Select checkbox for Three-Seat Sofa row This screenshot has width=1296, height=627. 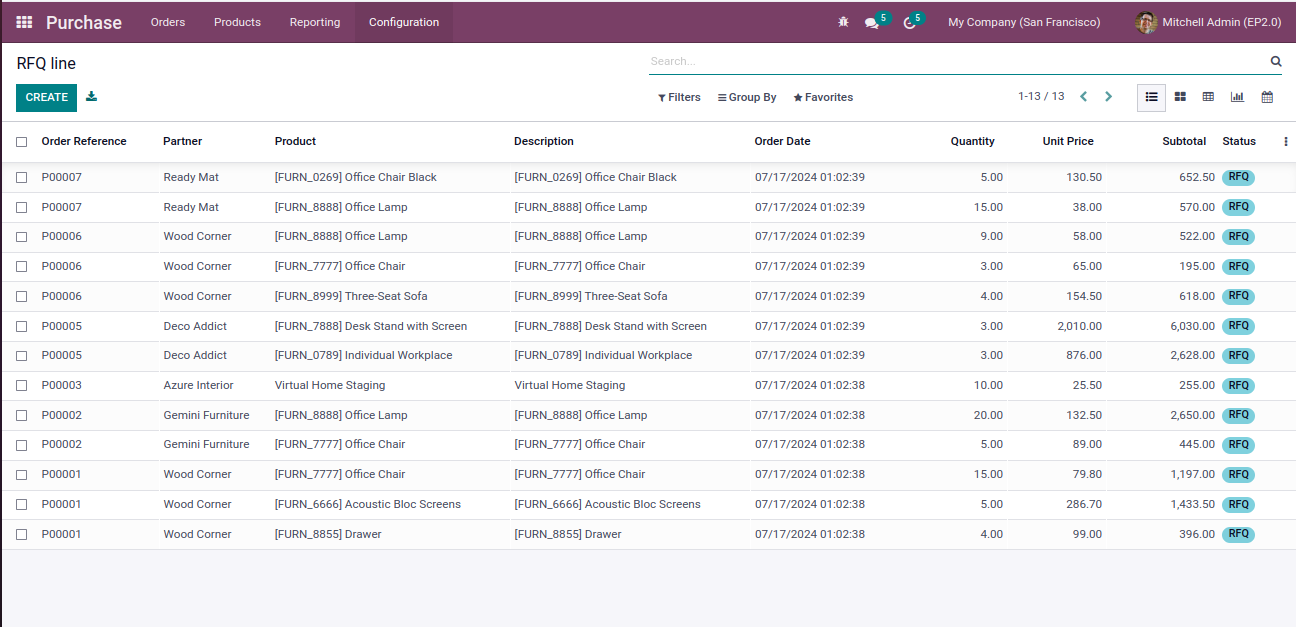tap(22, 296)
